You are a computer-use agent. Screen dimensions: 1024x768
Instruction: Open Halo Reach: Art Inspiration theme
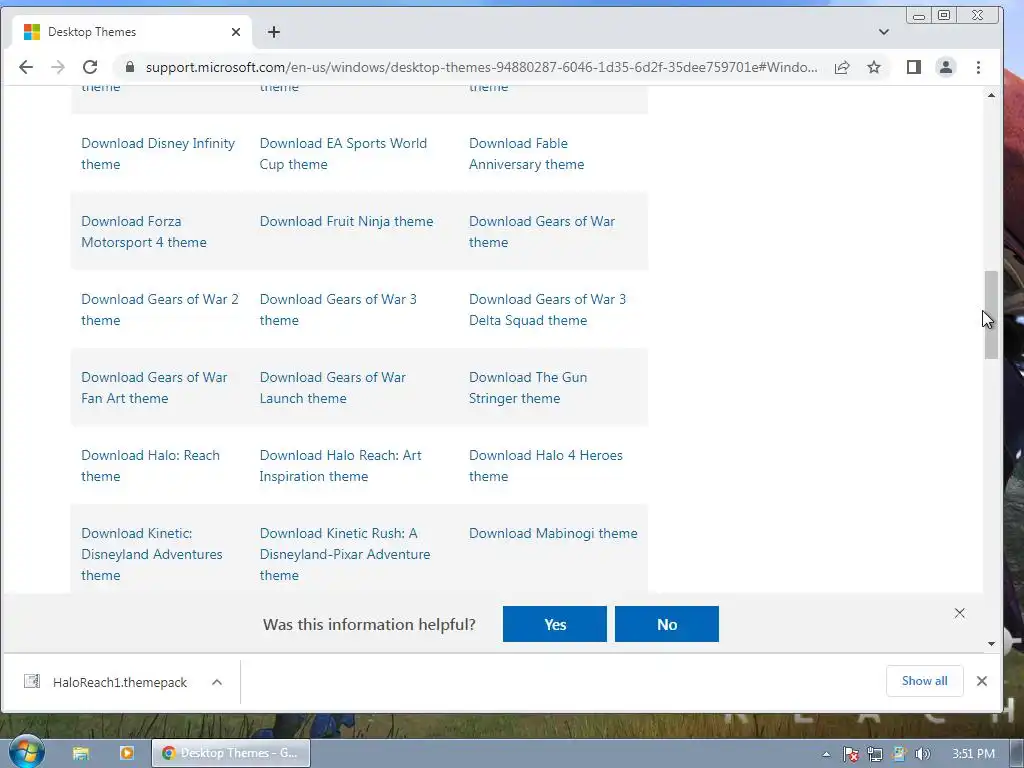(x=340, y=466)
